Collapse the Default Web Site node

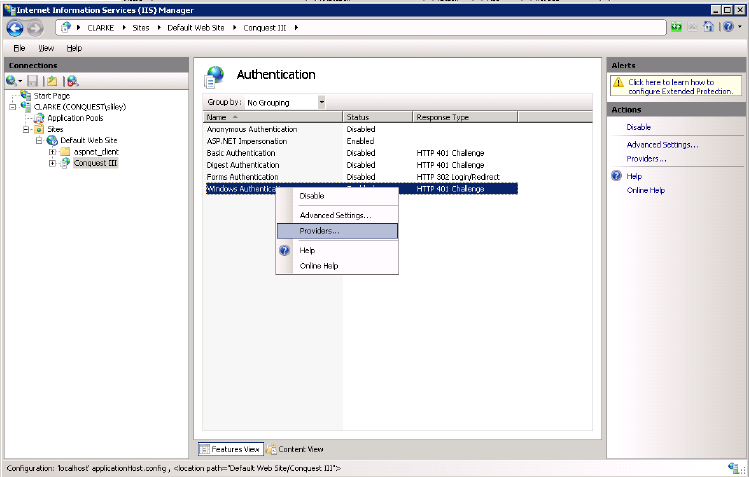[39, 140]
